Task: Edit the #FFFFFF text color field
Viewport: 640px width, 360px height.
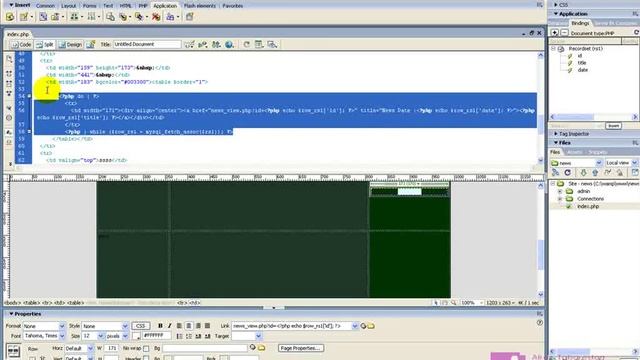Action: coord(156,336)
